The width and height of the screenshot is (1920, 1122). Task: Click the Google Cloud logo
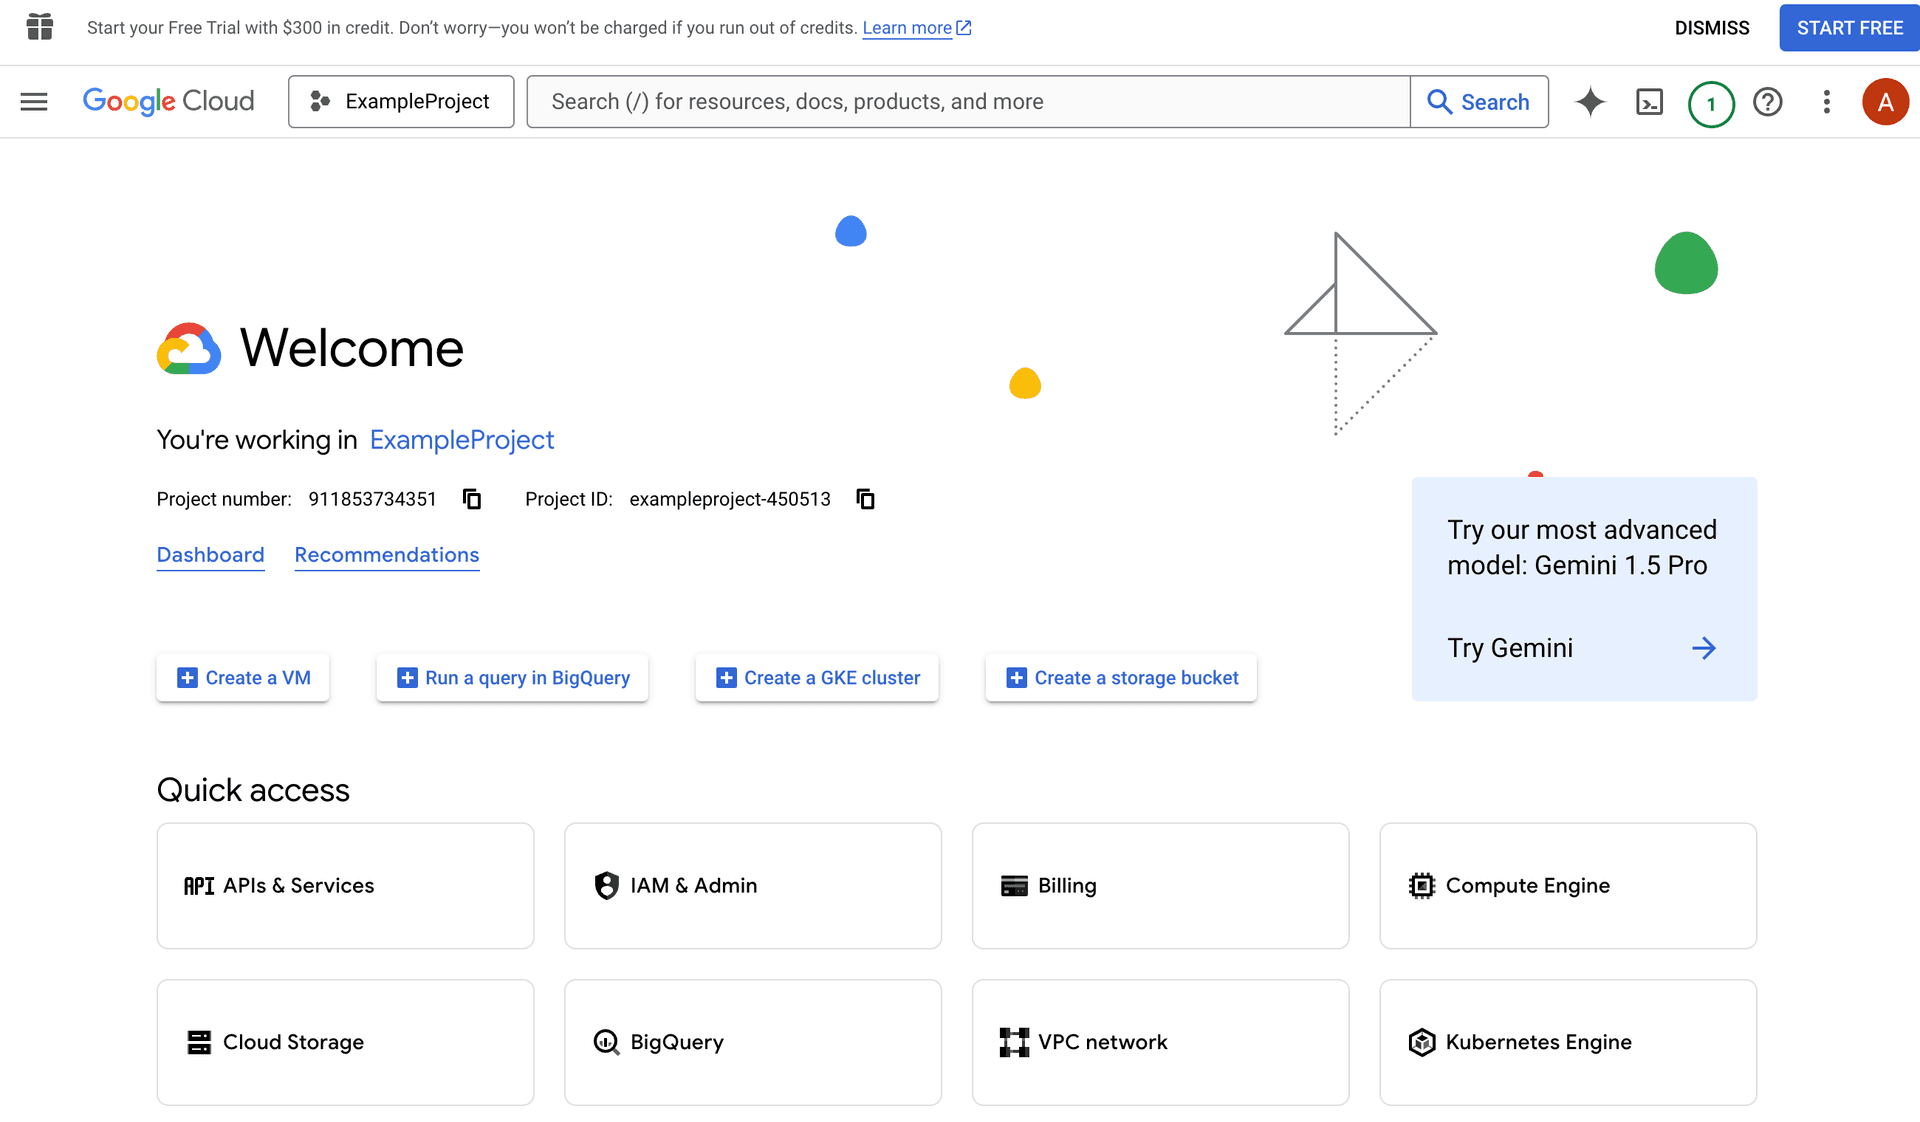[x=168, y=101]
